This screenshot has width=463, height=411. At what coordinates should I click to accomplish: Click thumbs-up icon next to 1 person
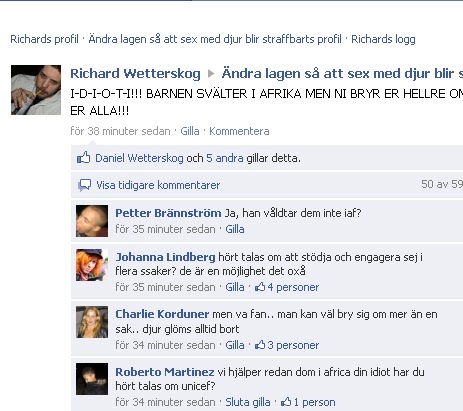[286, 402]
